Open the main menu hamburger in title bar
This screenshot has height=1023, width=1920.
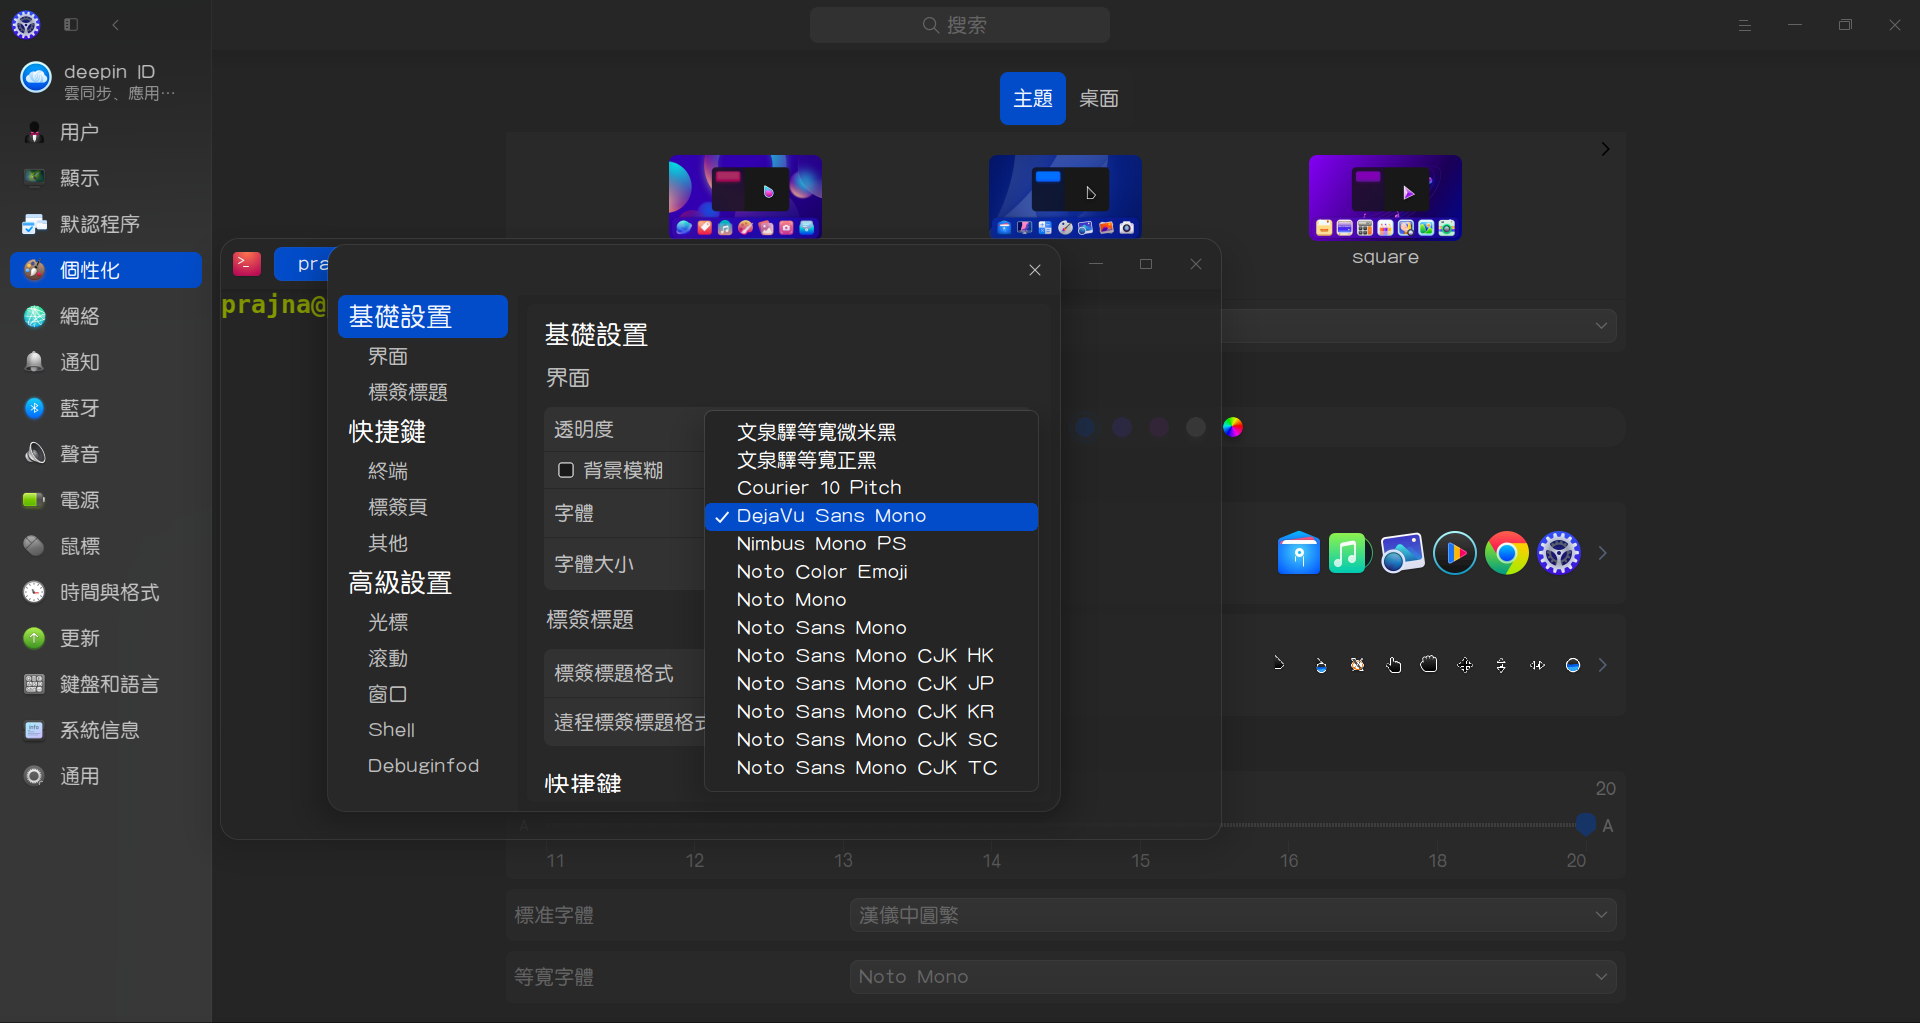[1745, 25]
